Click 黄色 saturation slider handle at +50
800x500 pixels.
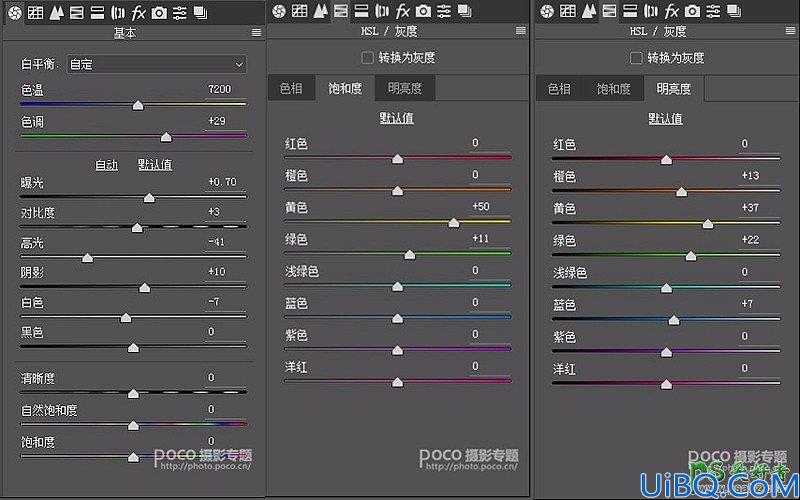point(454,223)
